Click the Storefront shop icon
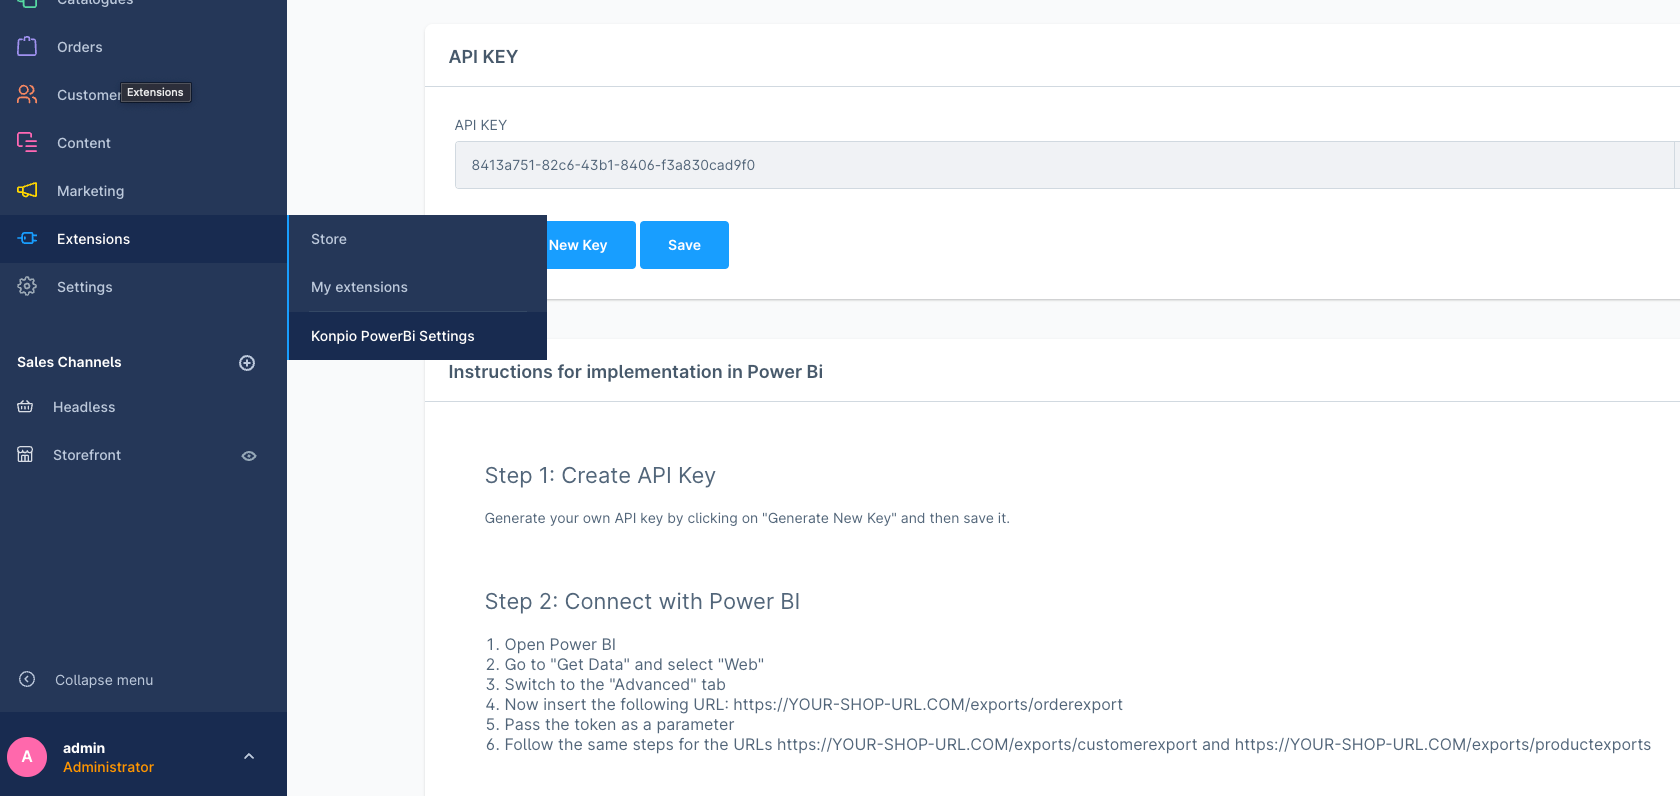Viewport: 1680px width, 796px height. (x=25, y=454)
